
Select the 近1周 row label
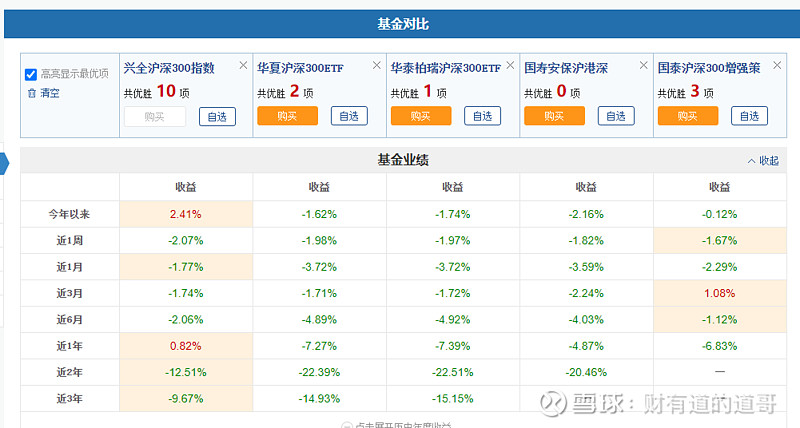point(69,240)
